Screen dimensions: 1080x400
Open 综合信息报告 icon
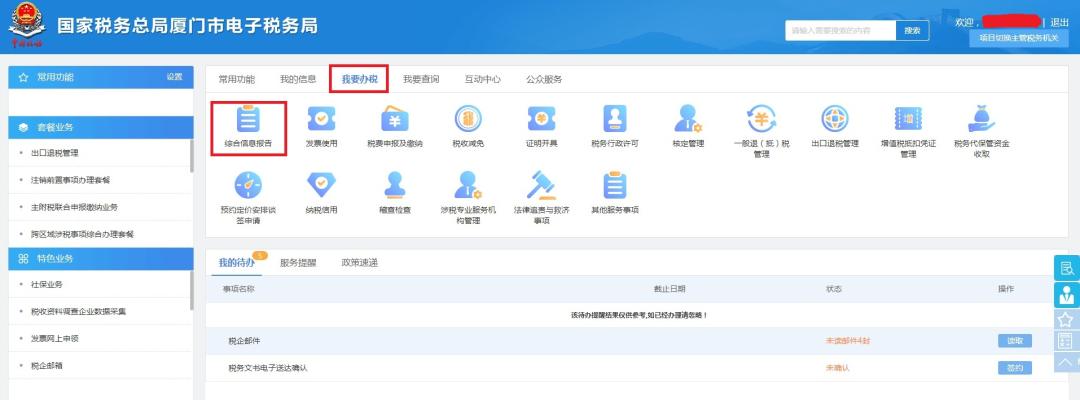pos(248,118)
